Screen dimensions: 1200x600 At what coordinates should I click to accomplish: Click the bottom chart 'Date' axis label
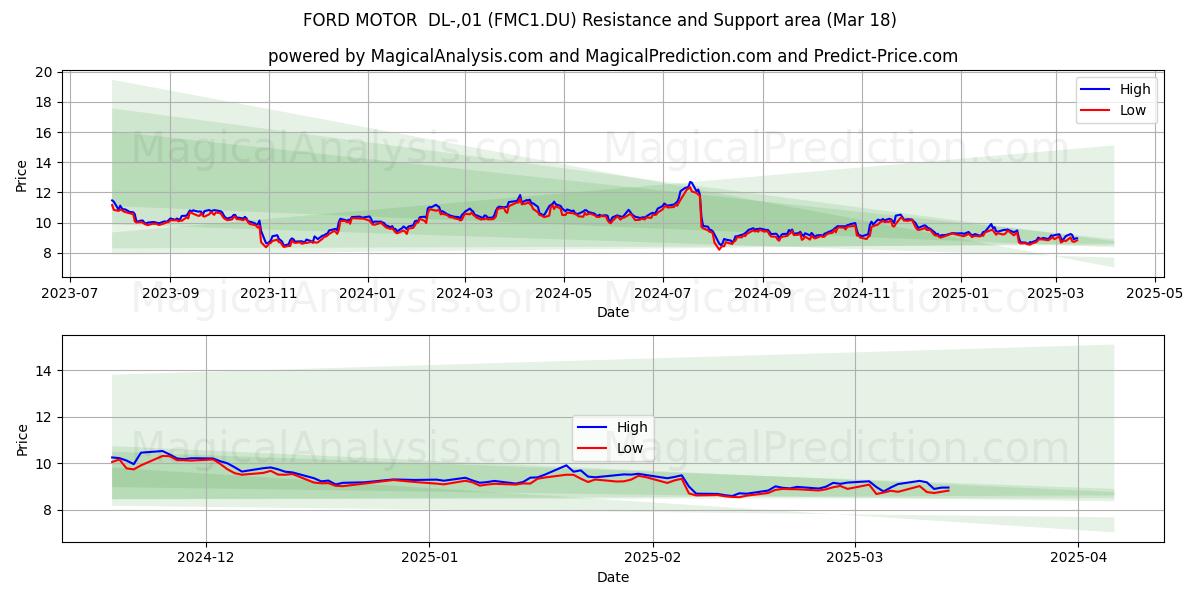point(613,577)
